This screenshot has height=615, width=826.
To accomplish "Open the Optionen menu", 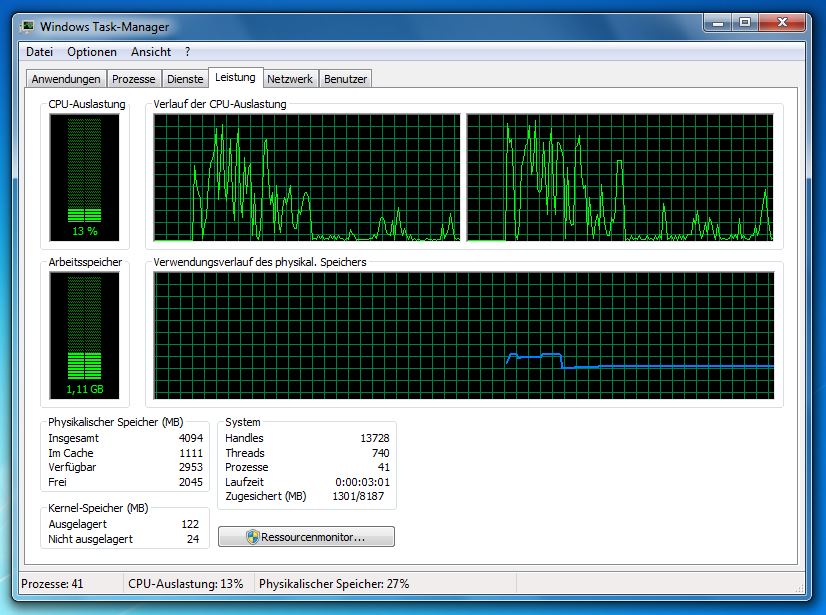I will [x=92, y=52].
